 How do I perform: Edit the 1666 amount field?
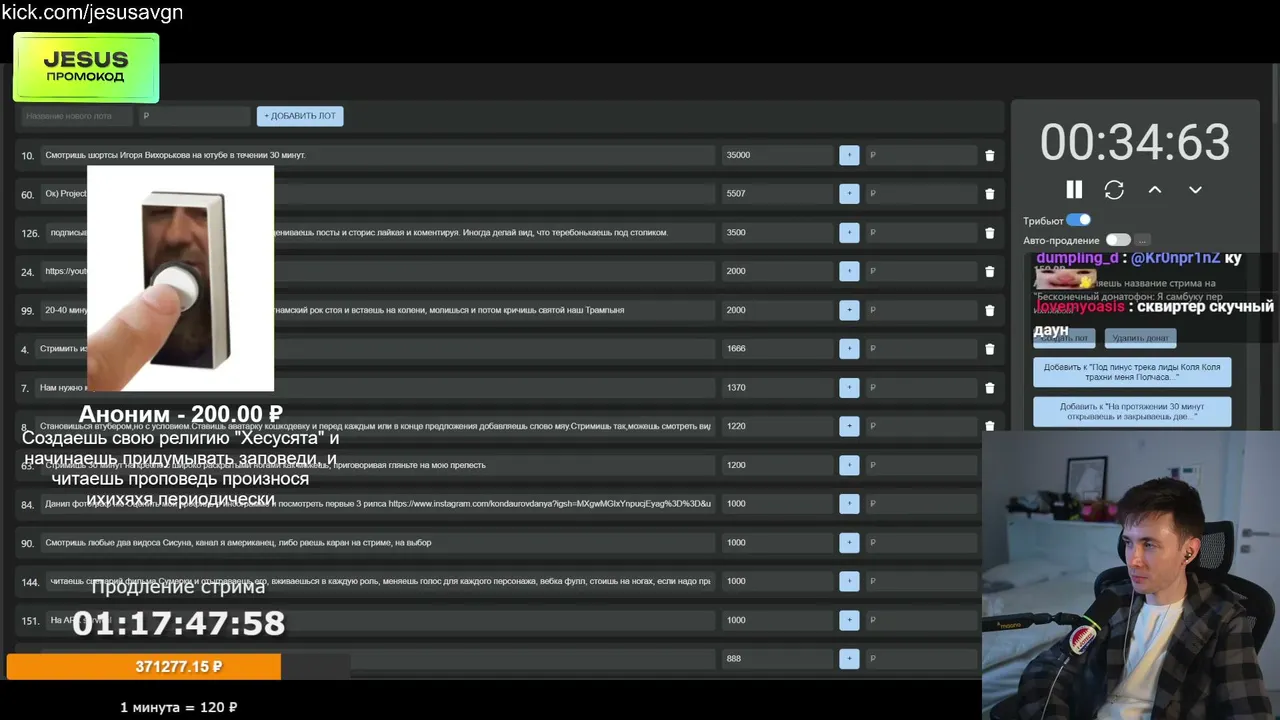777,349
